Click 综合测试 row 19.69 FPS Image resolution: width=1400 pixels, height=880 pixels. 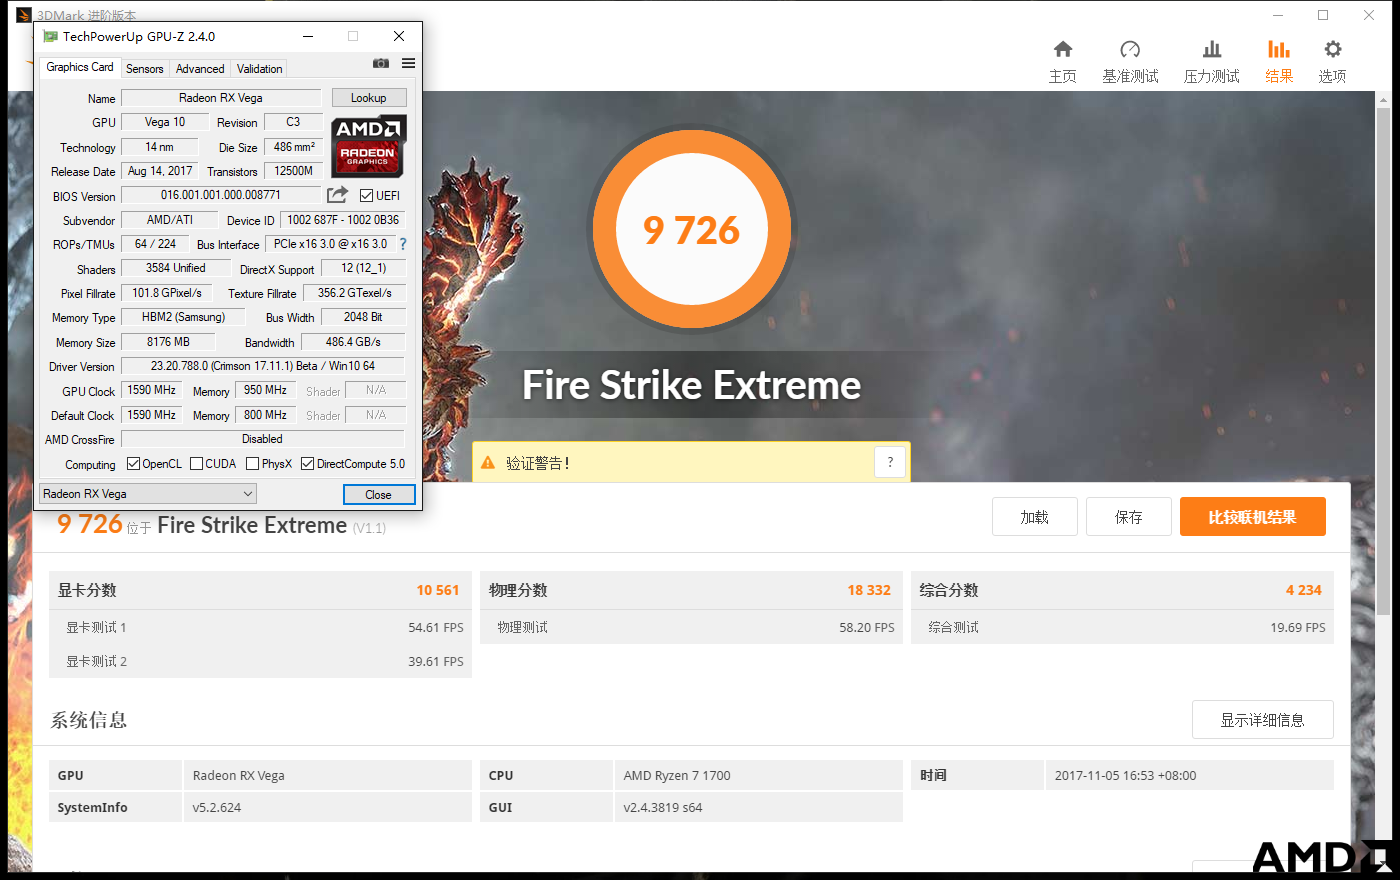(1122, 627)
